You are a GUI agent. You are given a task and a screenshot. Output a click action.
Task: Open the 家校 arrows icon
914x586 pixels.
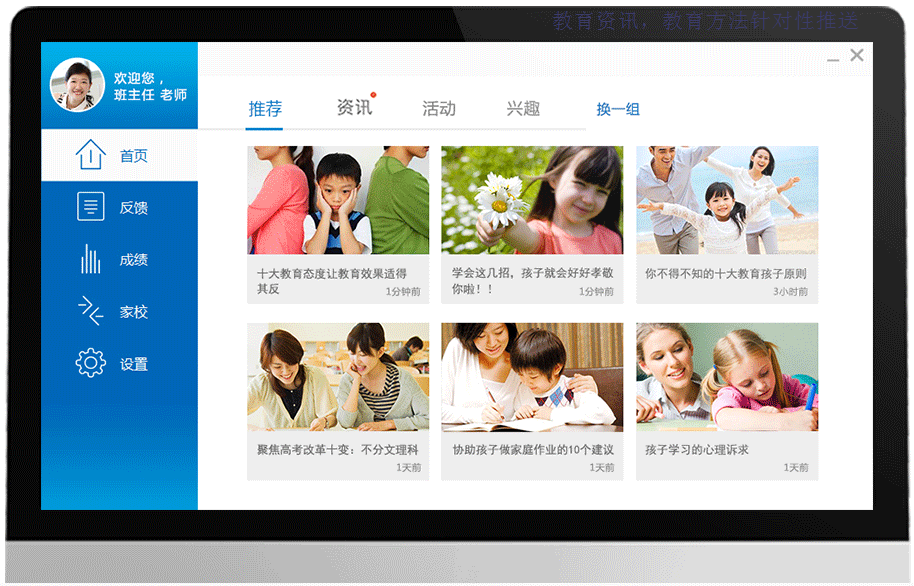click(x=90, y=311)
